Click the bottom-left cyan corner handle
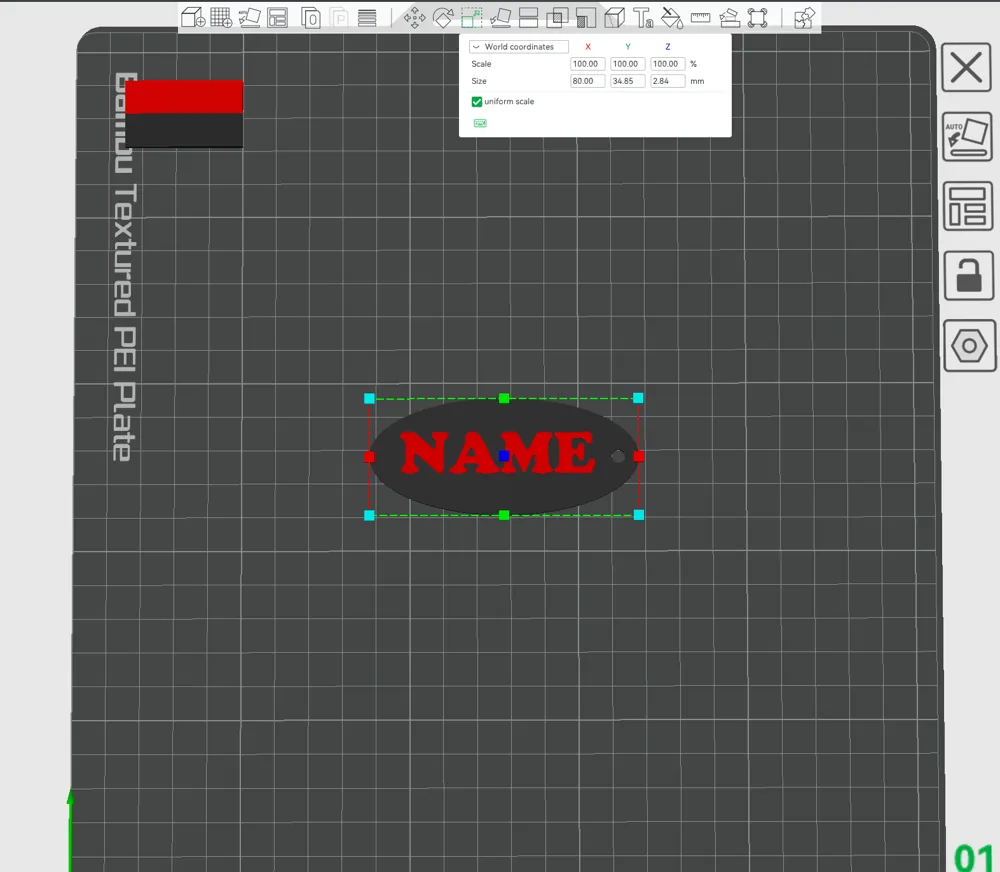 pos(369,515)
